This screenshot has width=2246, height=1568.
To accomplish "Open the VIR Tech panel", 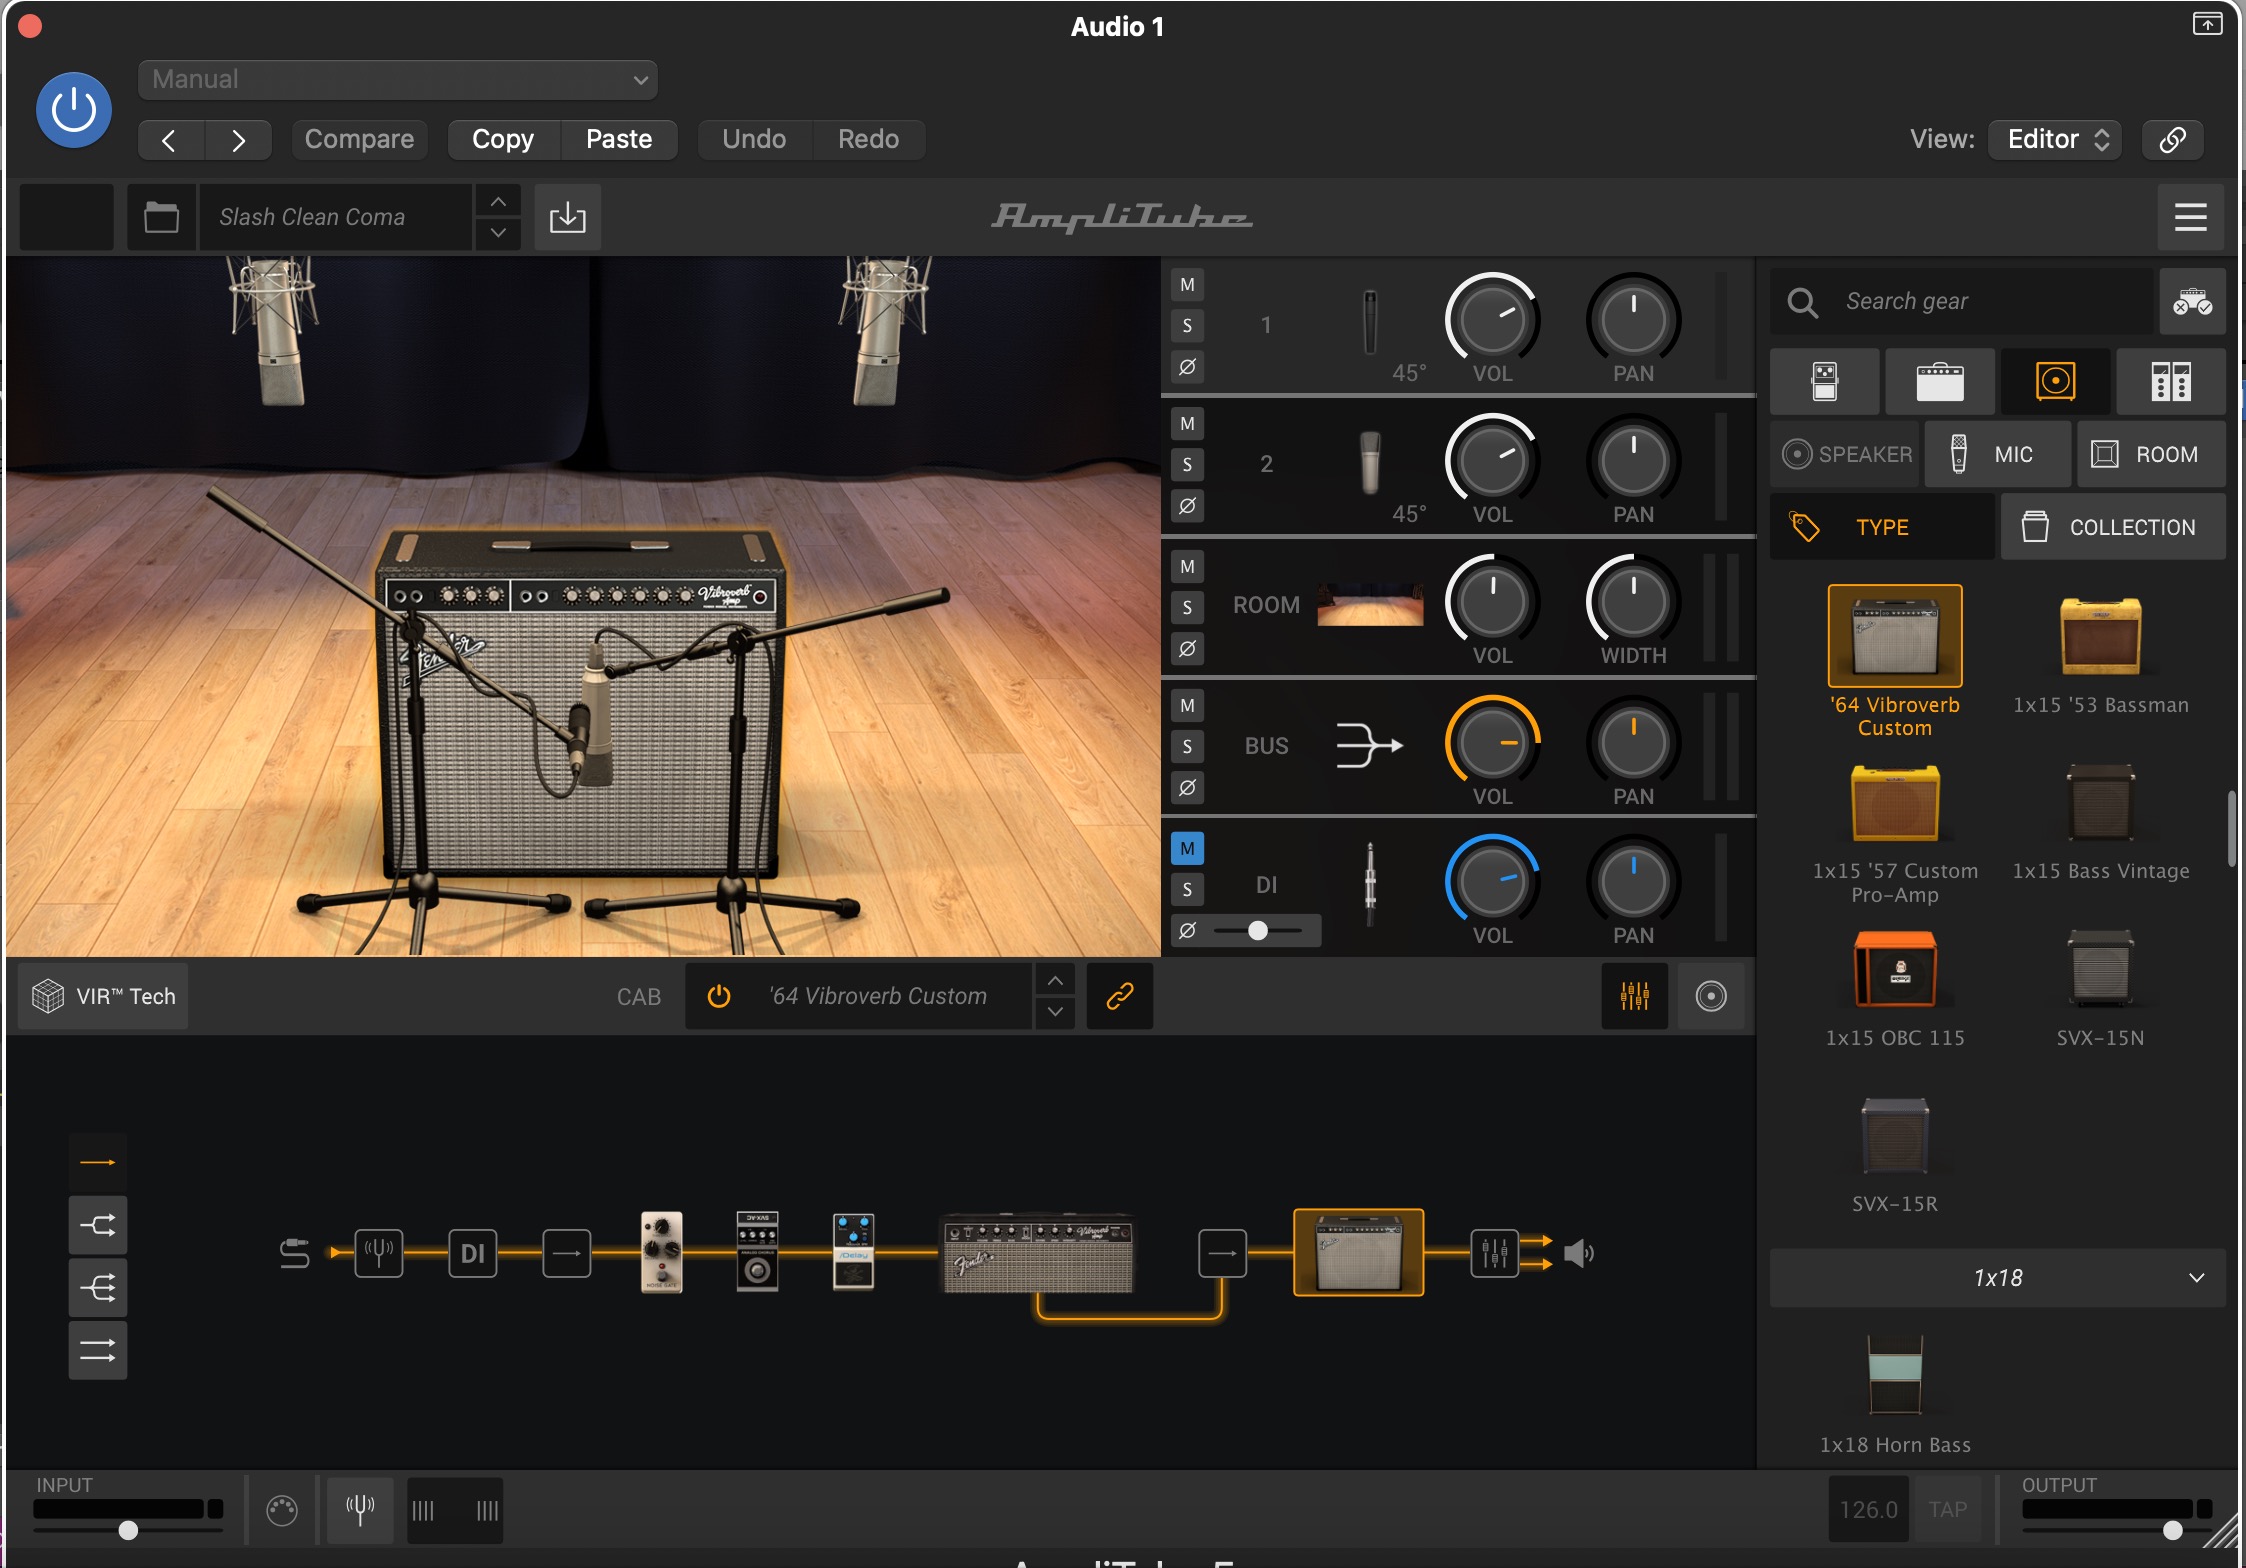I will 104,996.
